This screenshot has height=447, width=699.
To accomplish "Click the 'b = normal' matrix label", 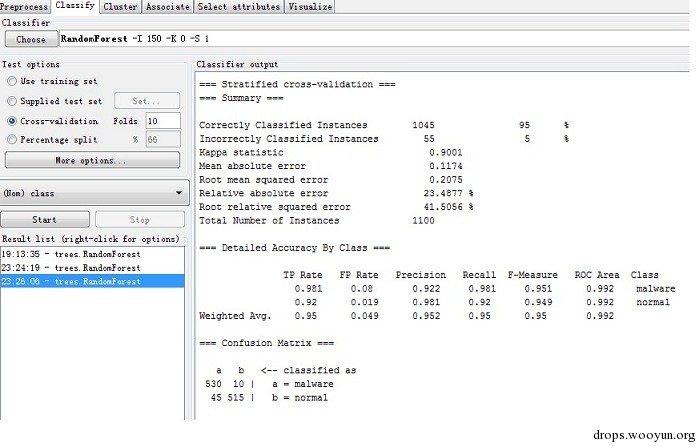I will [300, 398].
